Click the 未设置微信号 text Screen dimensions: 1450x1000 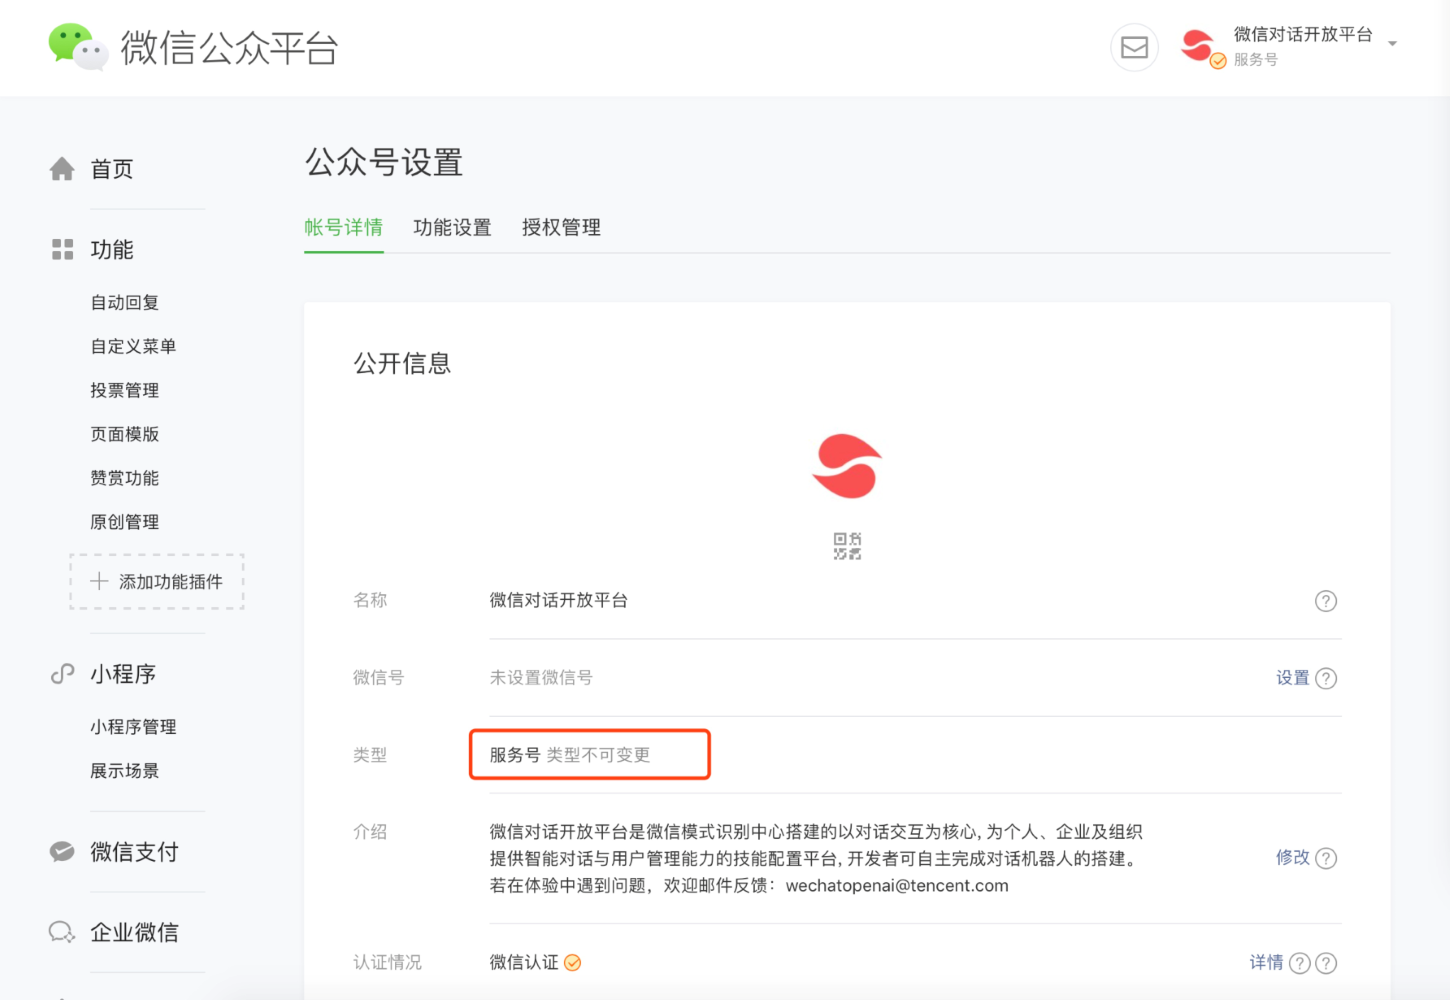coord(541,678)
